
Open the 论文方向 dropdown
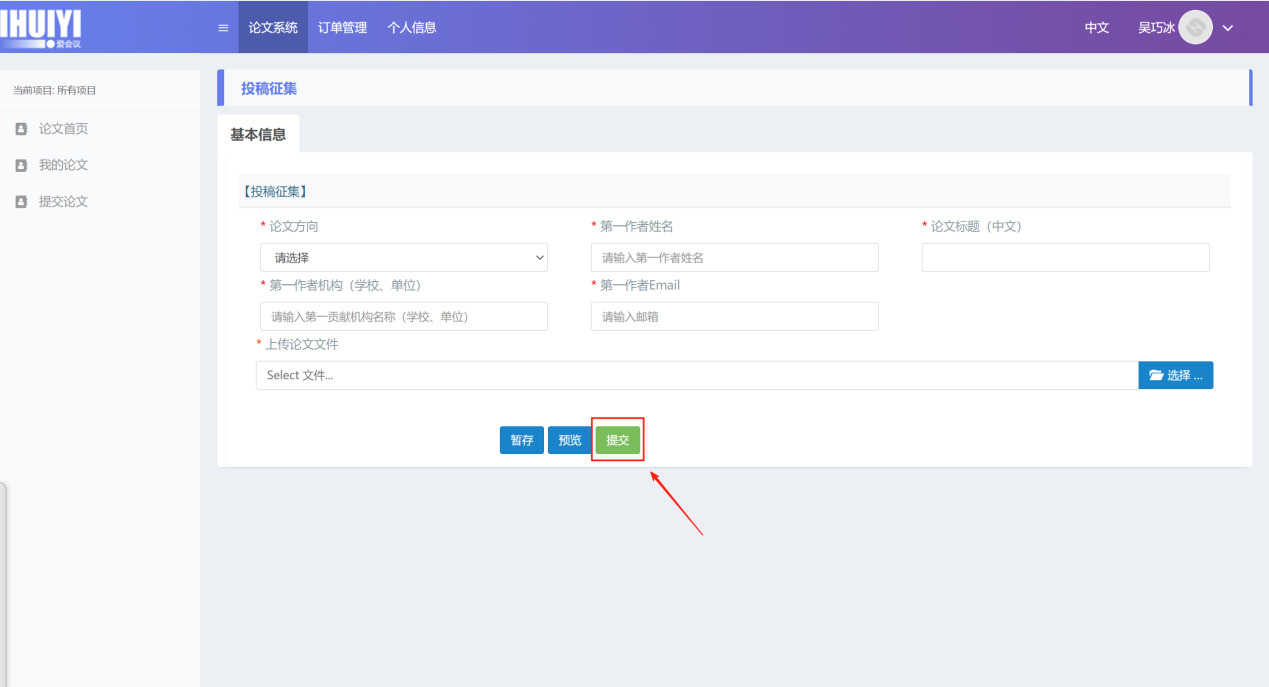(403, 258)
